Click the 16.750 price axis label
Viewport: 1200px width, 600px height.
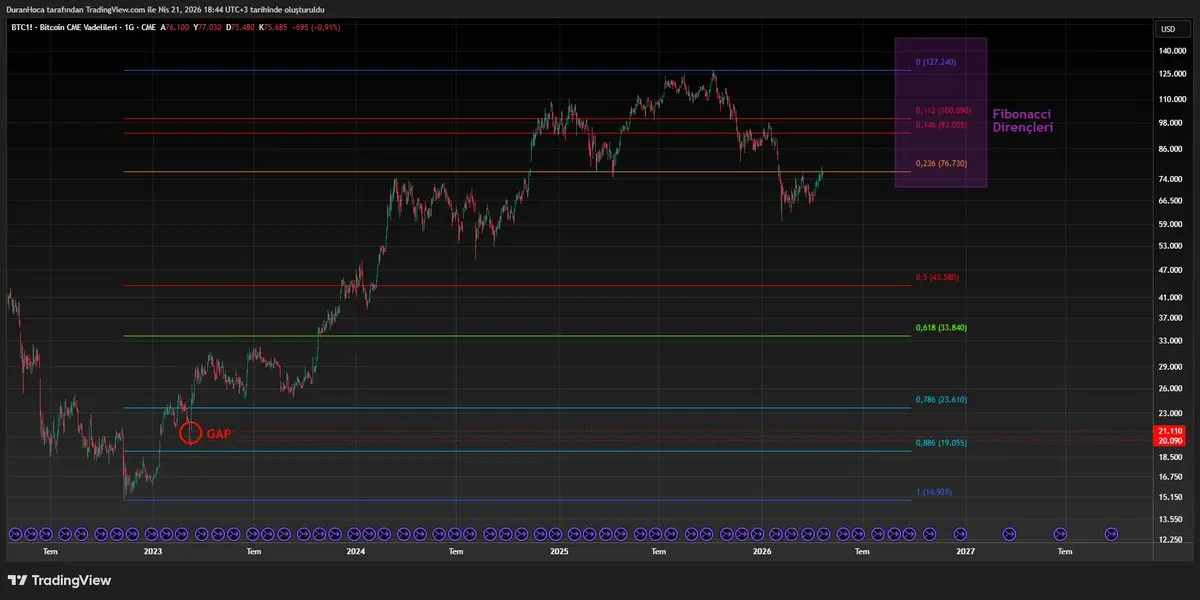click(x=1170, y=476)
